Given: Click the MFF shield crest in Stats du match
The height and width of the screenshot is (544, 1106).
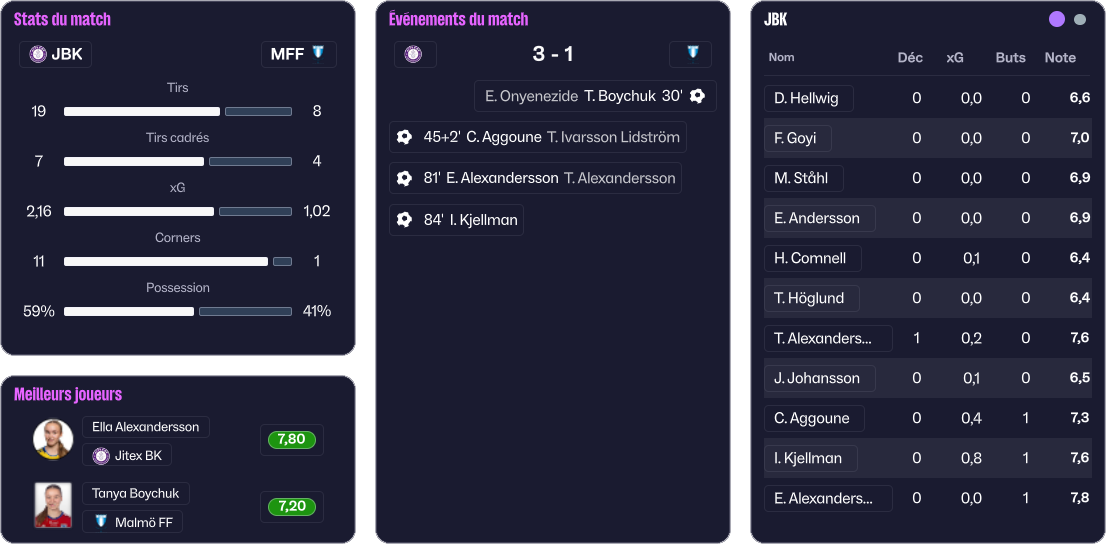Looking at the screenshot, I should [318, 53].
